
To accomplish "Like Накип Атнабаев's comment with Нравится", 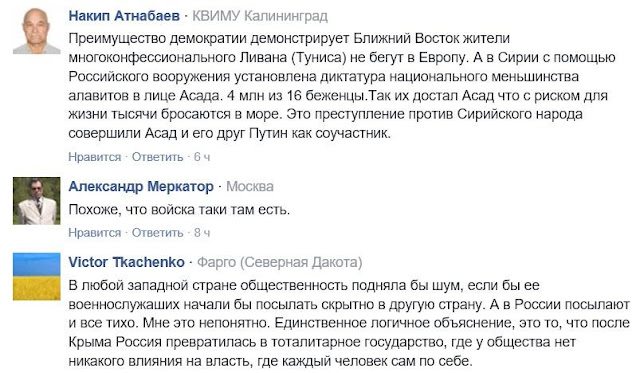I will [x=95, y=157].
